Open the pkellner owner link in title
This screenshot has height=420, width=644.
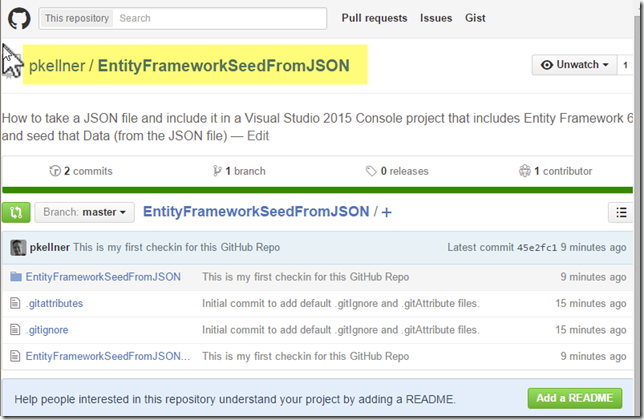pyautogui.click(x=57, y=66)
